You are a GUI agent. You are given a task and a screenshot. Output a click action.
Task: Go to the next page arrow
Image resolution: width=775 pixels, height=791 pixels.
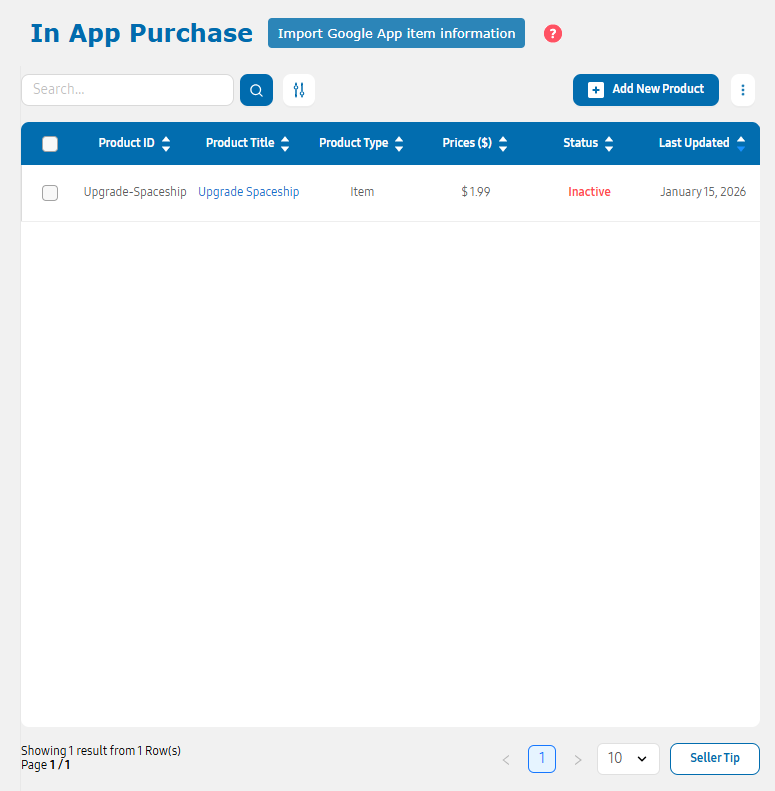coord(577,760)
